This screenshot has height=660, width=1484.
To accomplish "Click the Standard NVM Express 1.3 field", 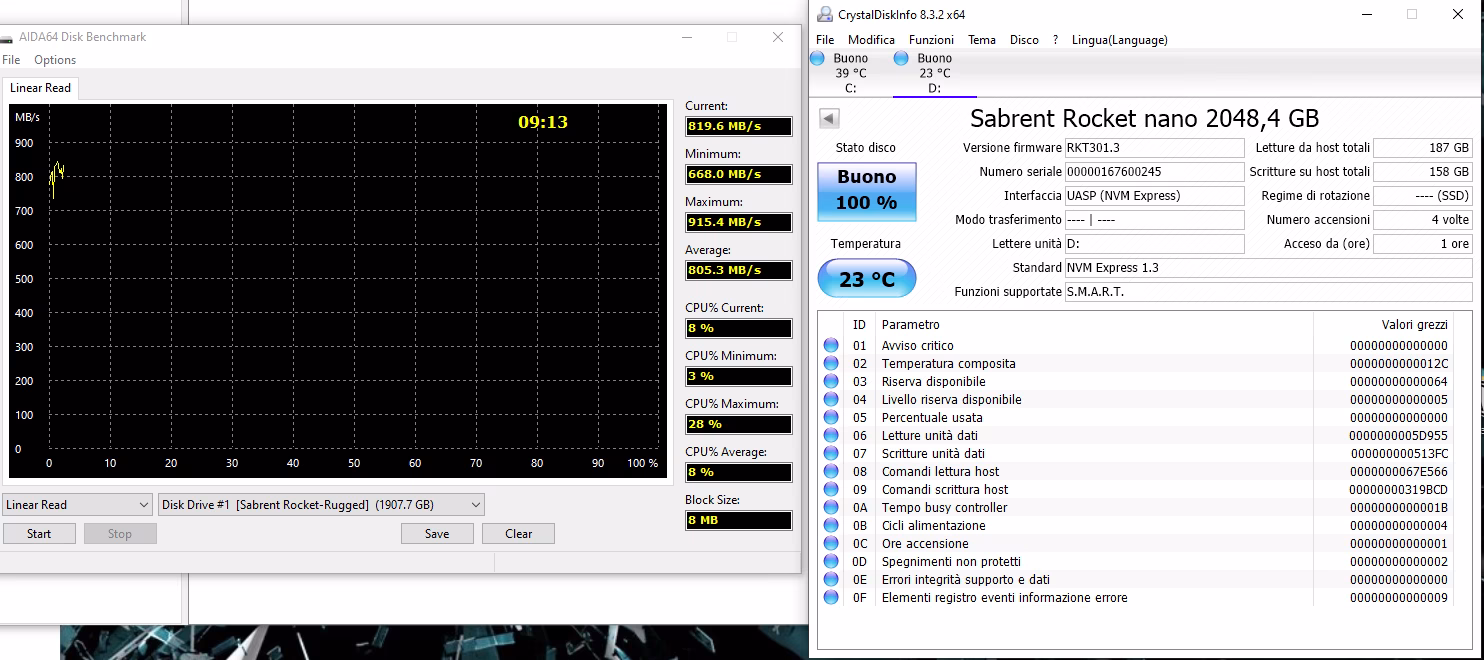I will [x=1268, y=268].
